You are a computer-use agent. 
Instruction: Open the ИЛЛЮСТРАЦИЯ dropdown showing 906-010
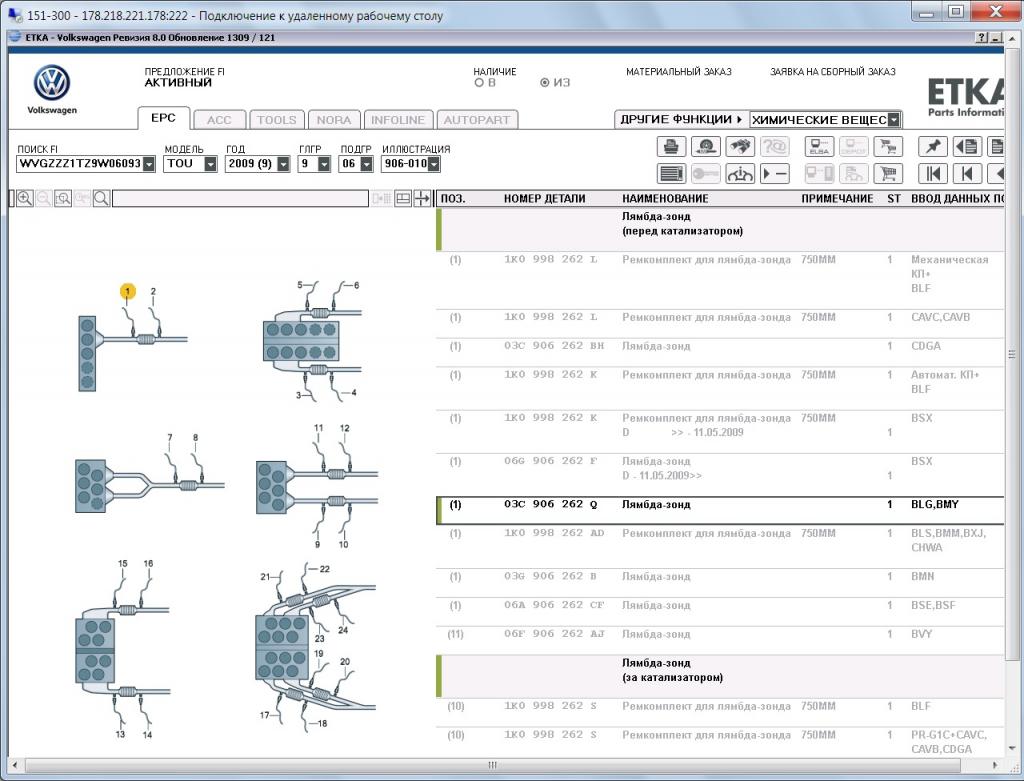click(x=434, y=164)
